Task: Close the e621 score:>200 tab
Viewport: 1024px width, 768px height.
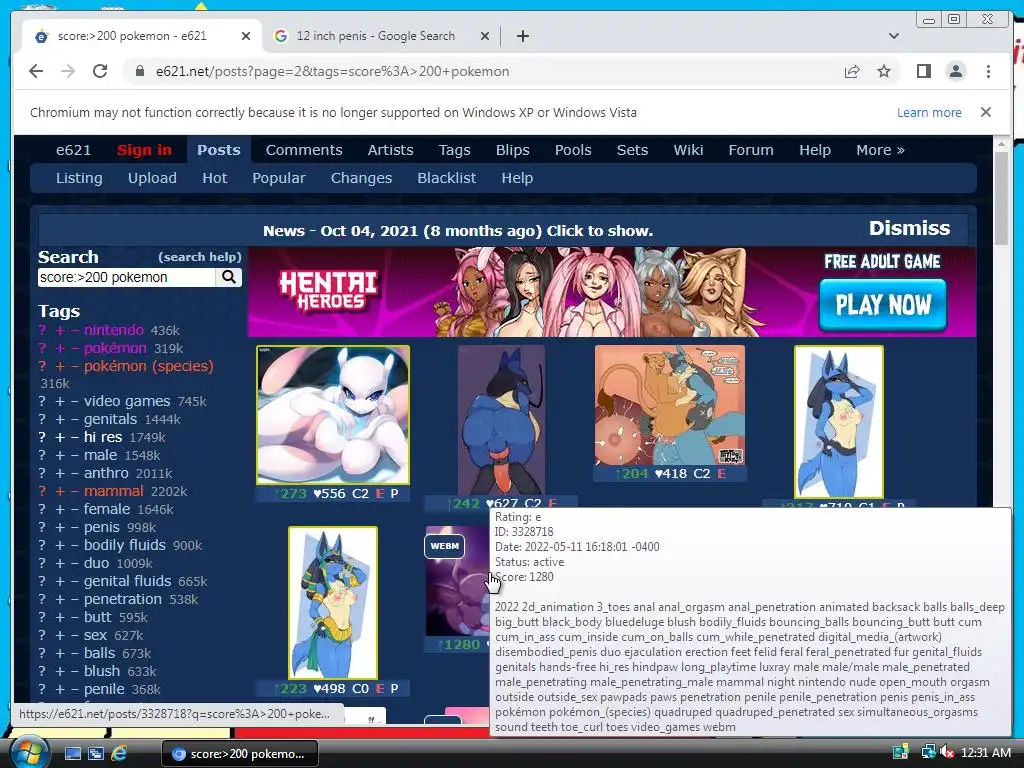Action: click(x=246, y=36)
